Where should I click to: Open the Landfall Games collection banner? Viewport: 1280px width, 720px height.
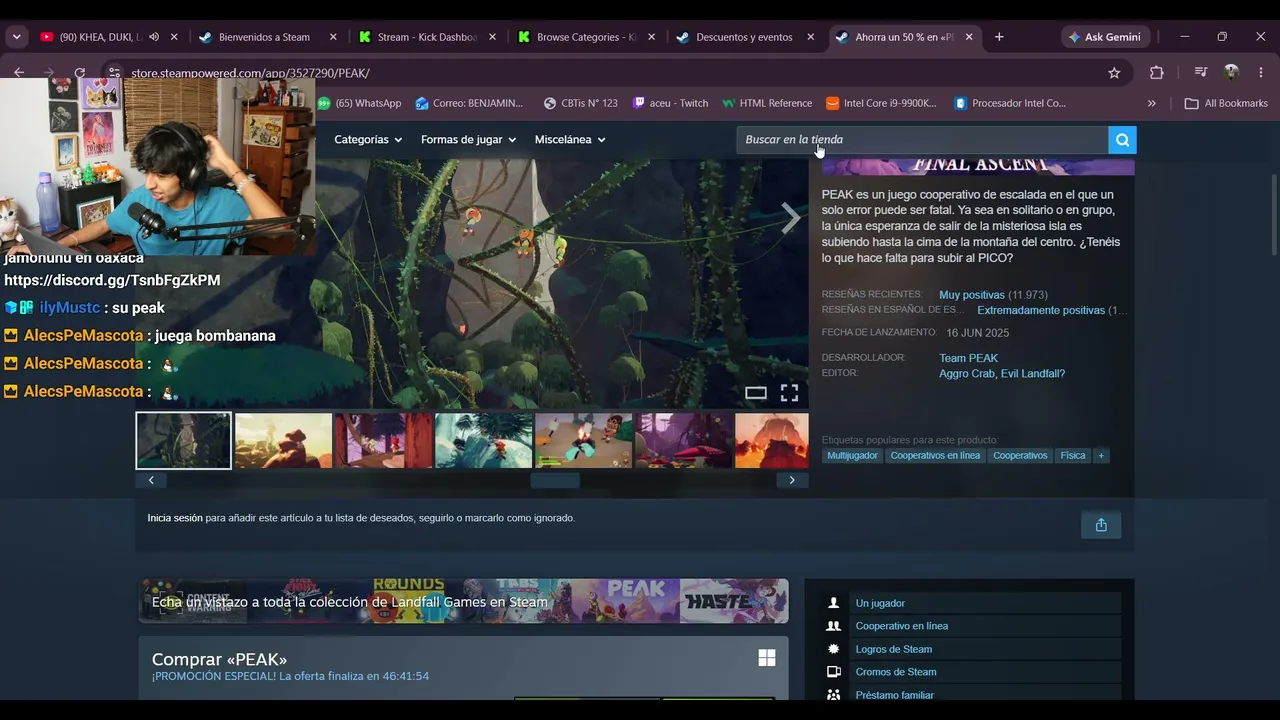pos(463,601)
